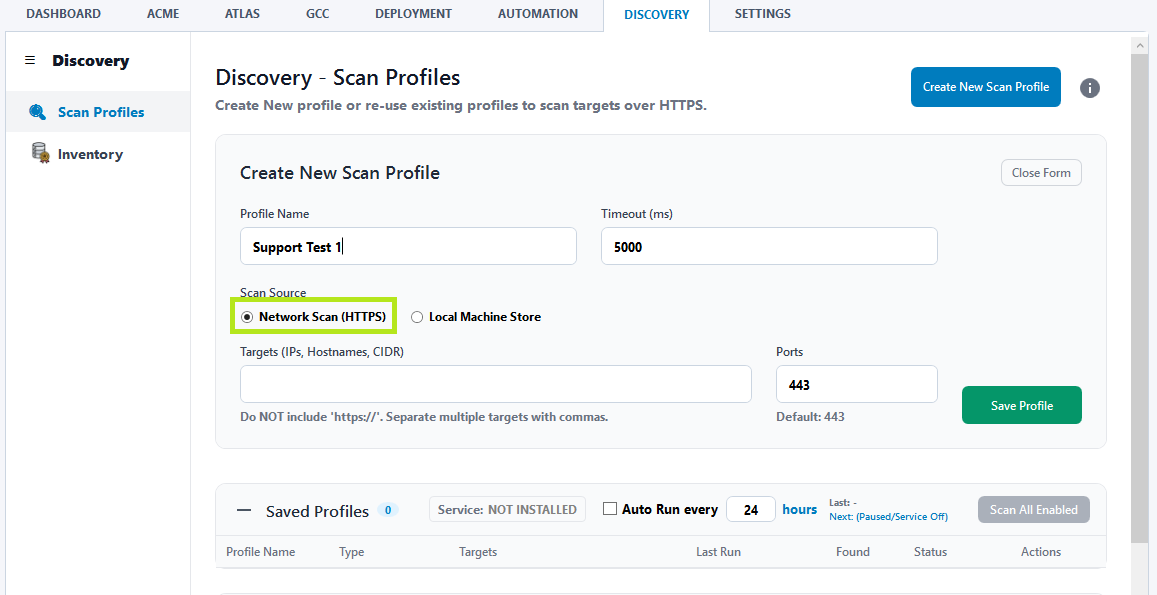Click the Service: NOT INSTALLED badge

coord(507,509)
